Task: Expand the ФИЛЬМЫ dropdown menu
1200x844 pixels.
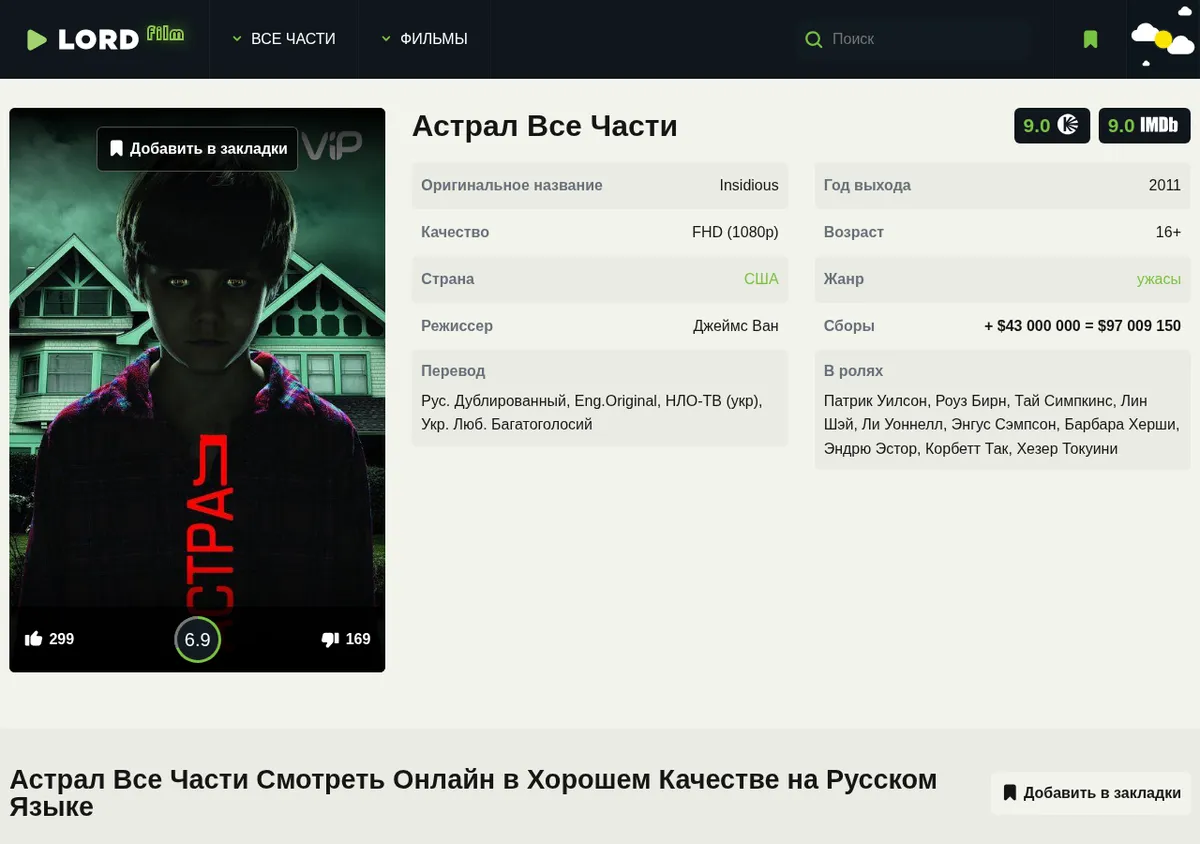Action: point(425,39)
